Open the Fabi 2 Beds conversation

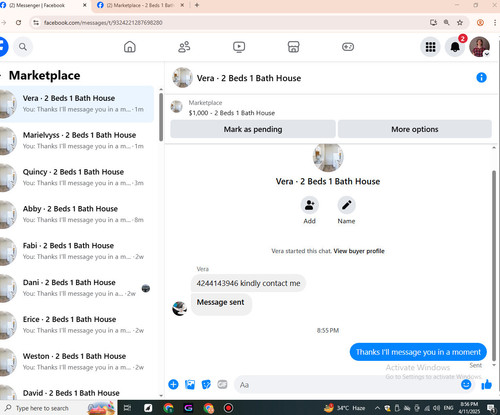coord(77,251)
